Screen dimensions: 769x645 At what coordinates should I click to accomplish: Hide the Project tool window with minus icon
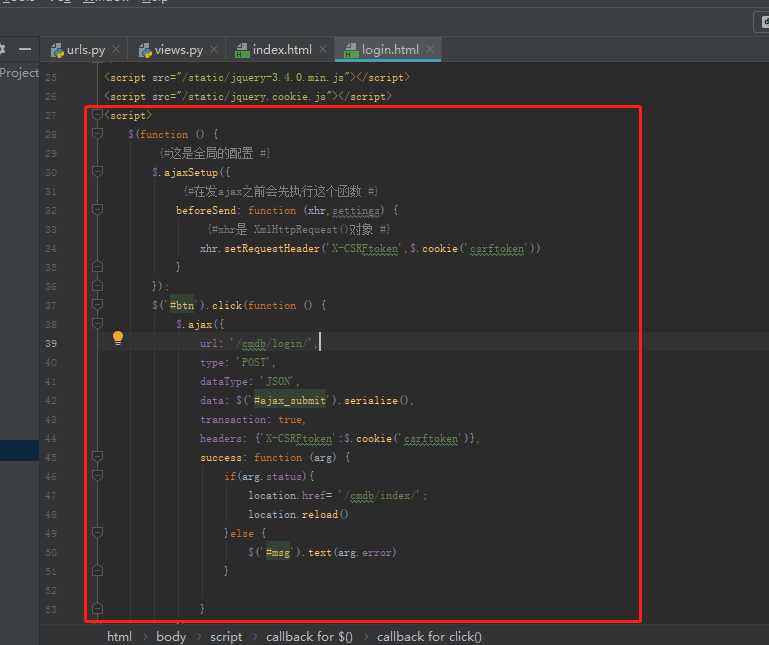click(25, 49)
